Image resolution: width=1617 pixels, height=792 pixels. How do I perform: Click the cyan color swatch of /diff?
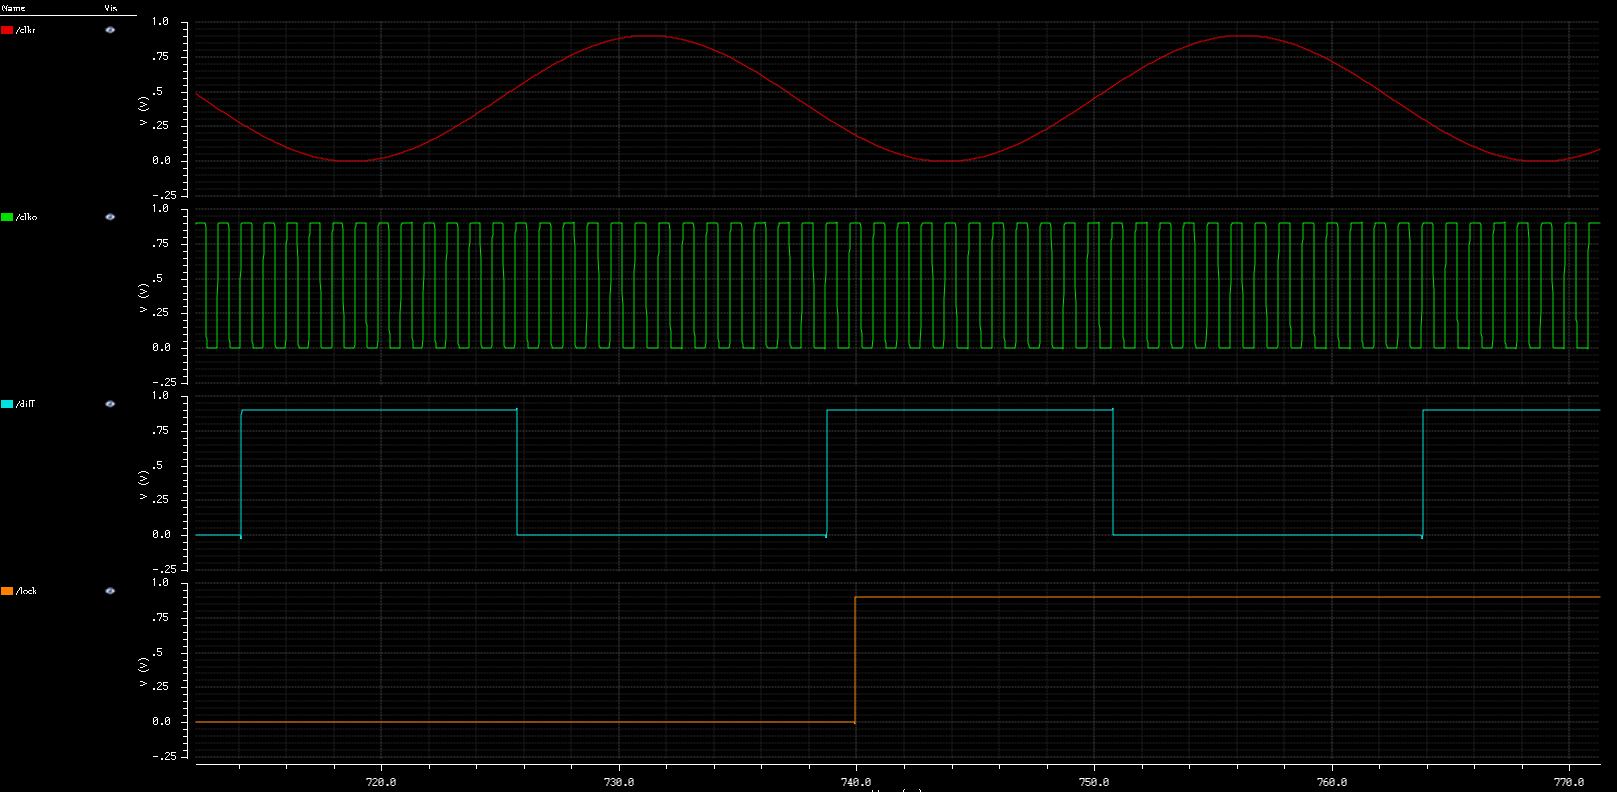(7, 404)
